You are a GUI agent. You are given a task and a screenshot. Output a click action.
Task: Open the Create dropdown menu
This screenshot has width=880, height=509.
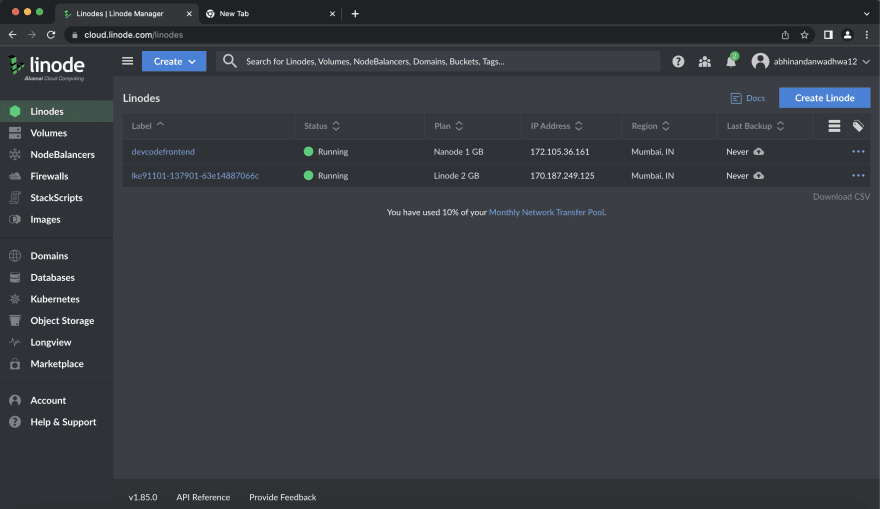click(174, 61)
